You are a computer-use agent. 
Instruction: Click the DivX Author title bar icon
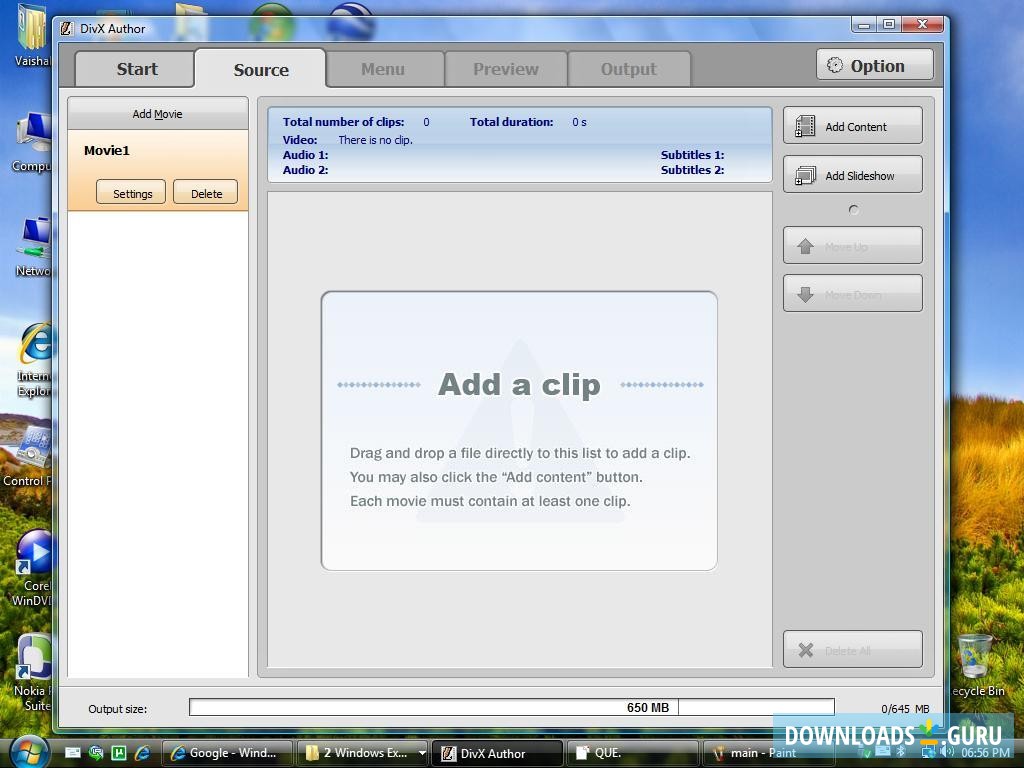click(x=66, y=29)
